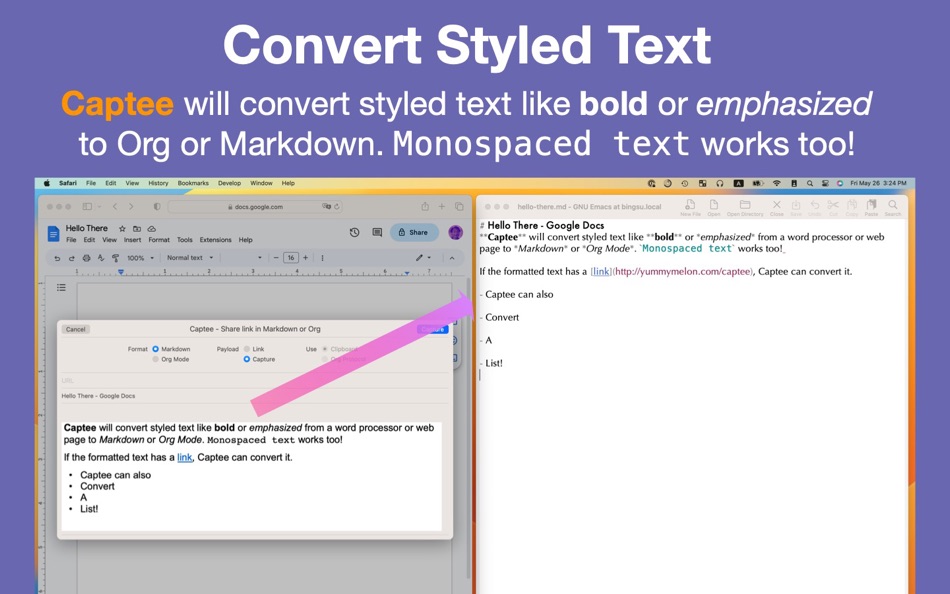Click Safari privacy shield icon
The width and height of the screenshot is (950, 594).
click(x=157, y=207)
